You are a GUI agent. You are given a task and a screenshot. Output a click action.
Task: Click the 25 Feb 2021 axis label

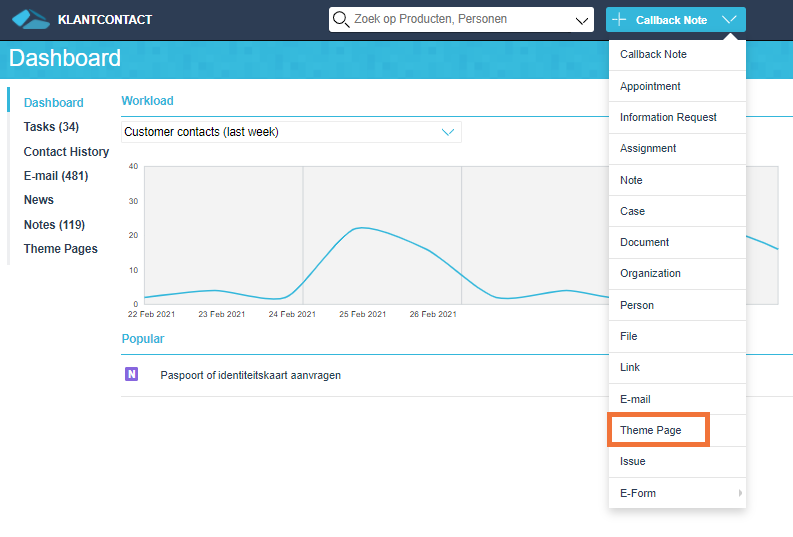click(x=362, y=314)
